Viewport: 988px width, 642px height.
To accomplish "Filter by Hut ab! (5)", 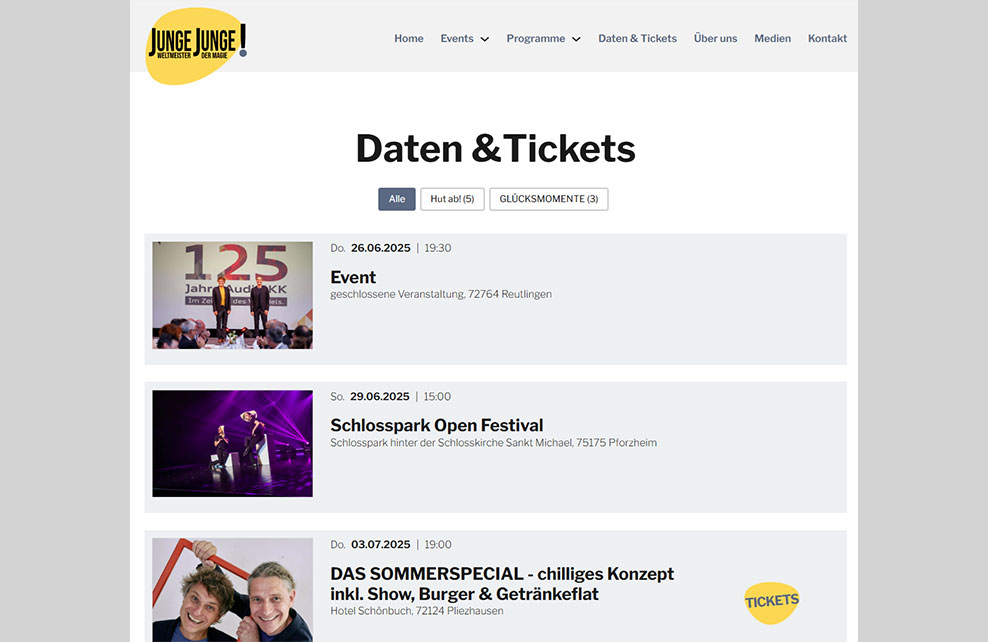I will 452,199.
